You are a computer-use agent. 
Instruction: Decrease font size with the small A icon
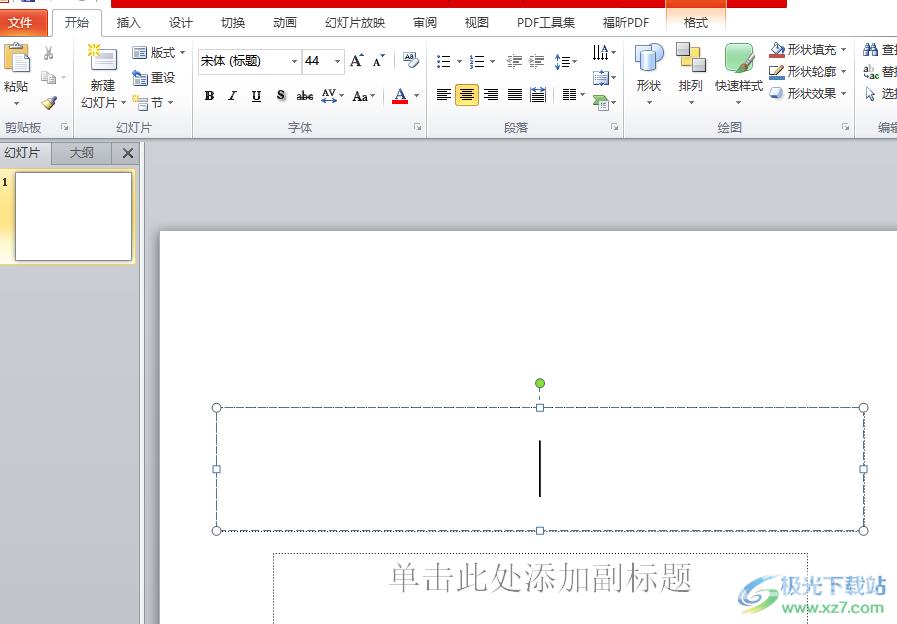click(379, 60)
